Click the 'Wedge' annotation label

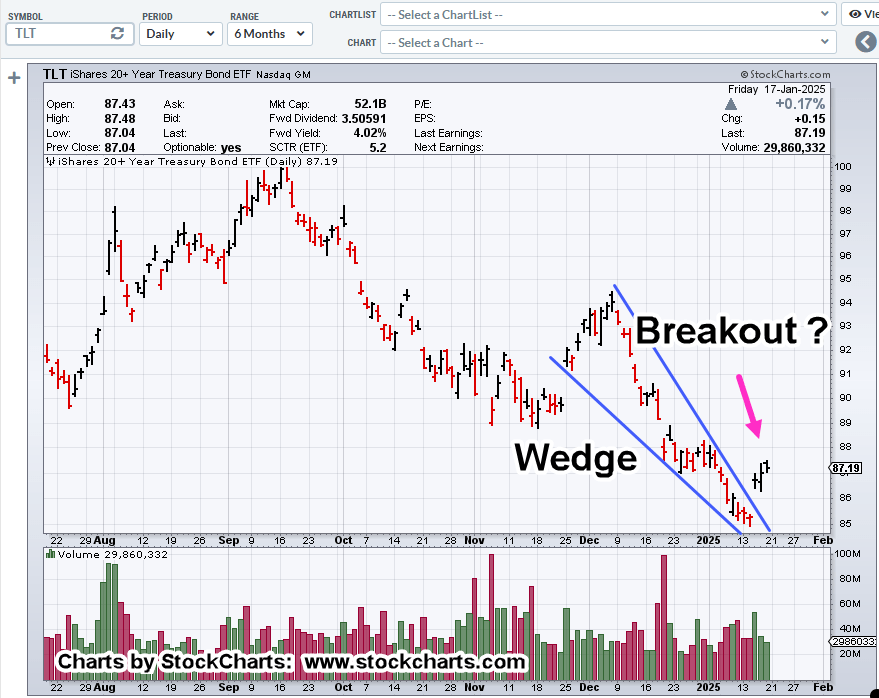point(575,457)
